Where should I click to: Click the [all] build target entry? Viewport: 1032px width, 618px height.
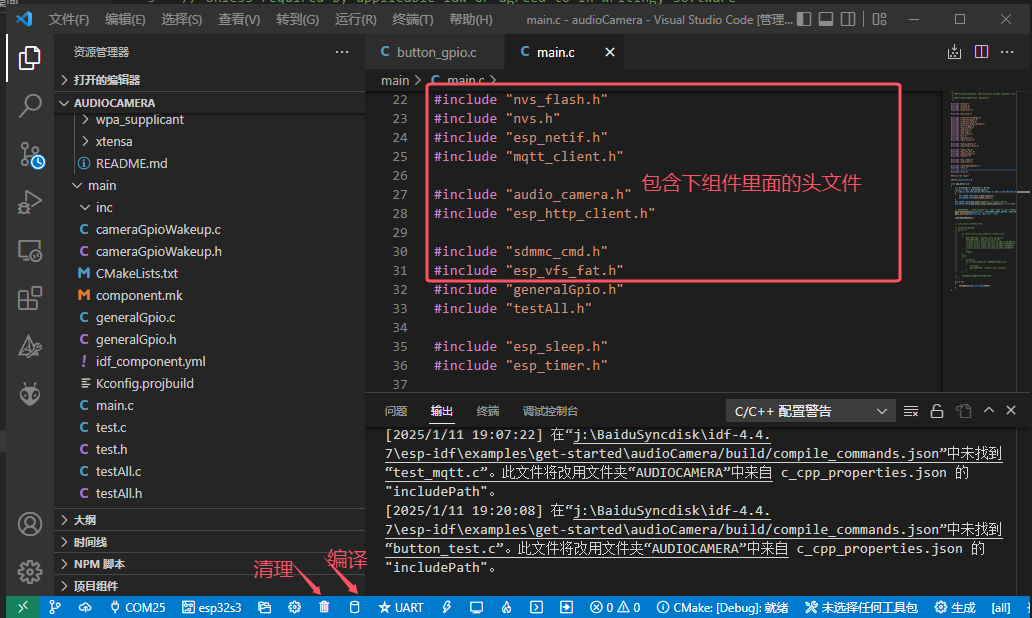pyautogui.click(x=1000, y=607)
